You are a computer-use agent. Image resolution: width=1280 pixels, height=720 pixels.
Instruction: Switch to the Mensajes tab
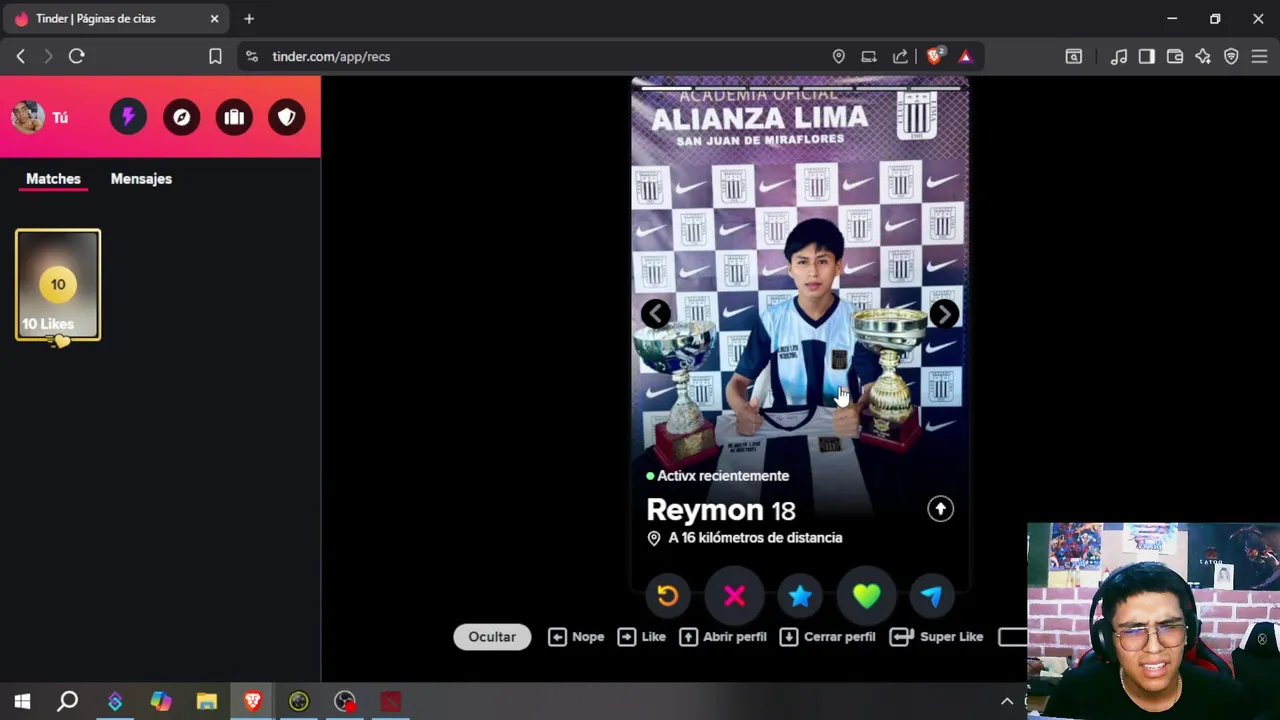point(141,179)
